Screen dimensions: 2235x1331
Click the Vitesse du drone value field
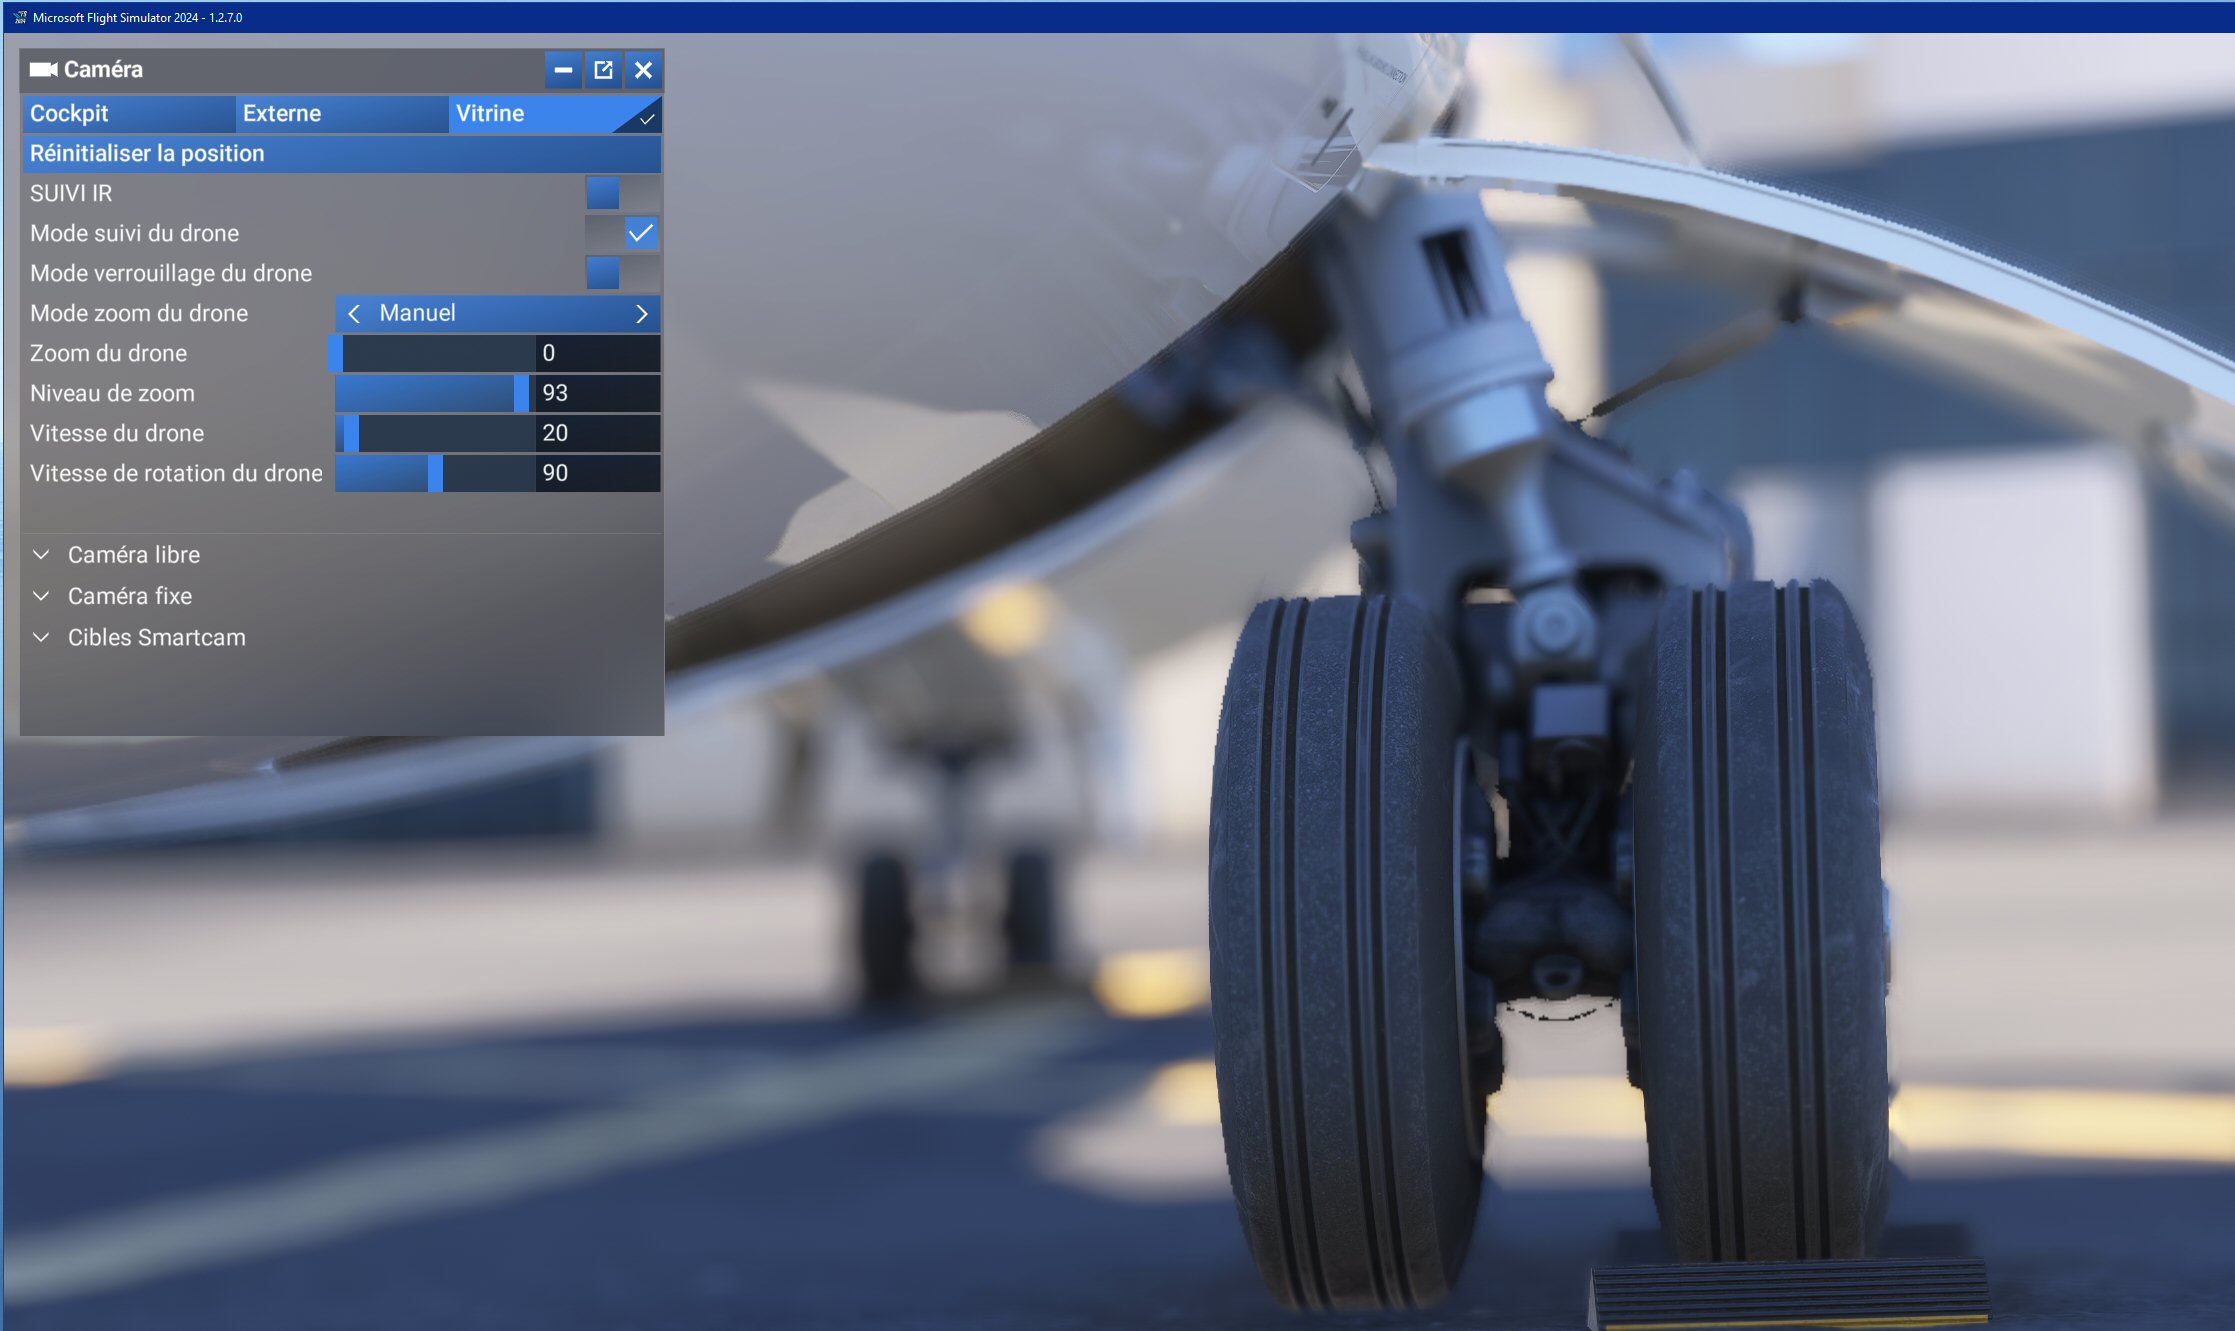pos(598,434)
